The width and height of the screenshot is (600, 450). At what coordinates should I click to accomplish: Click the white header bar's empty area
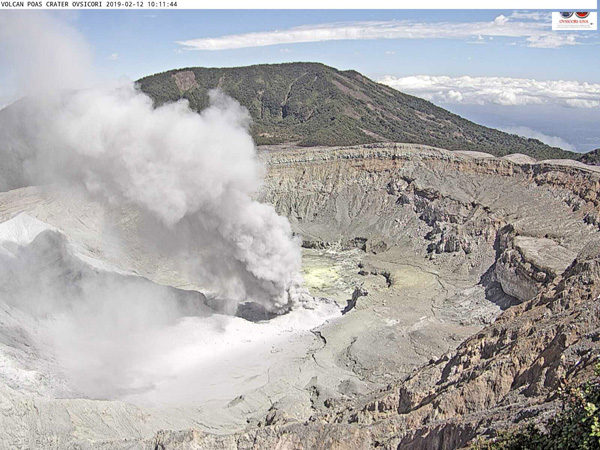coord(380,4)
